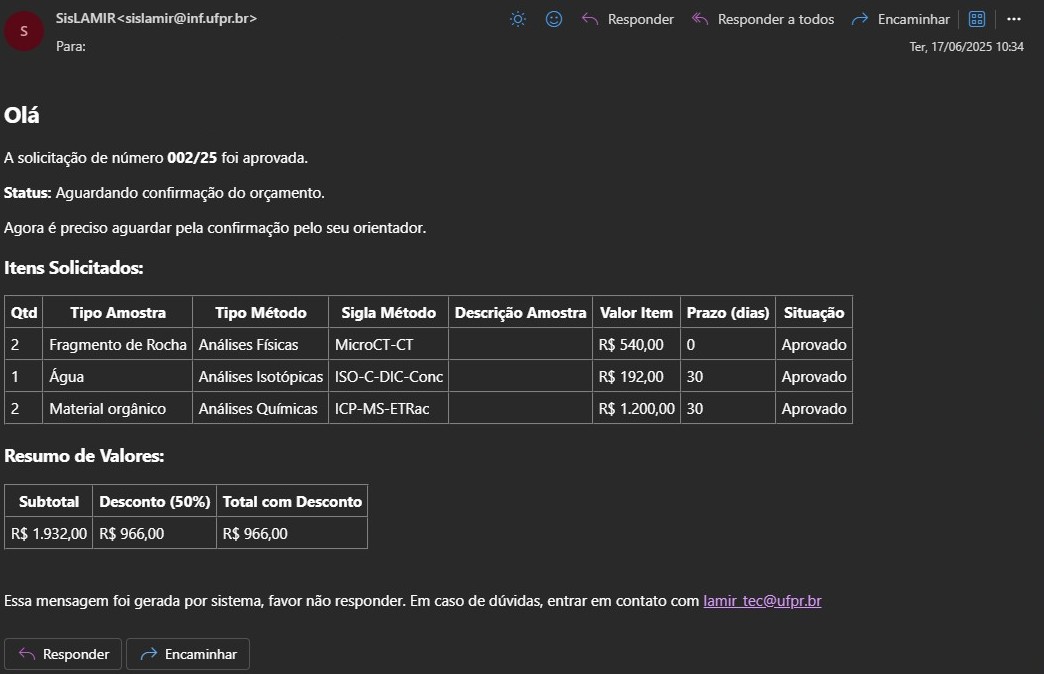Click Encaminhar in the top toolbar
Viewport: 1044px width, 674px height.
tap(901, 19)
